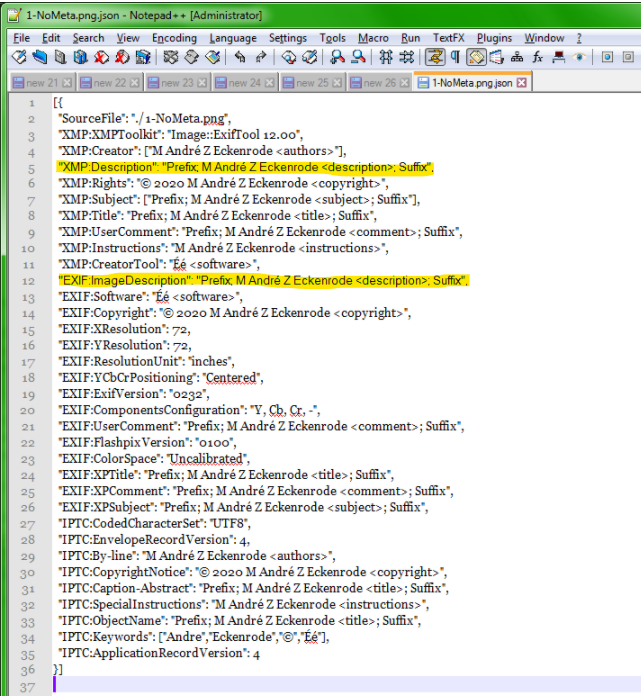Open the Macro menu
This screenshot has width=641, height=696.
tap(373, 38)
